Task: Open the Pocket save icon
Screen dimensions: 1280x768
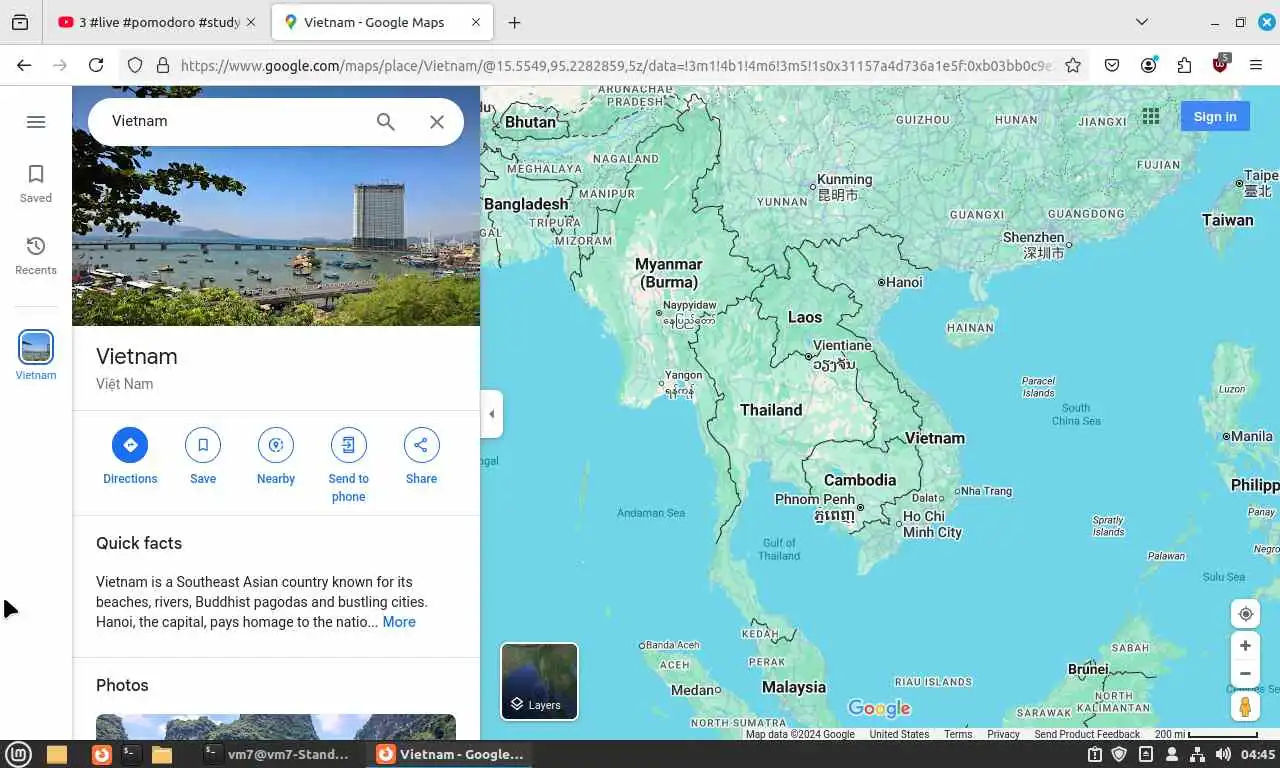Action: tap(1112, 65)
